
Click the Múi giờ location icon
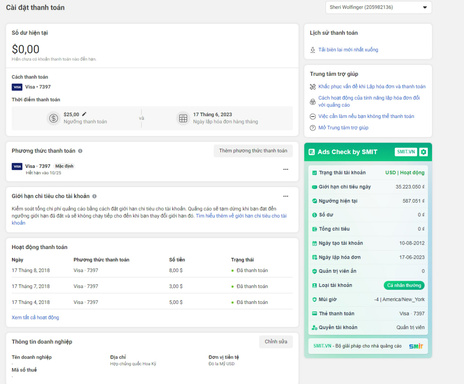click(x=314, y=300)
